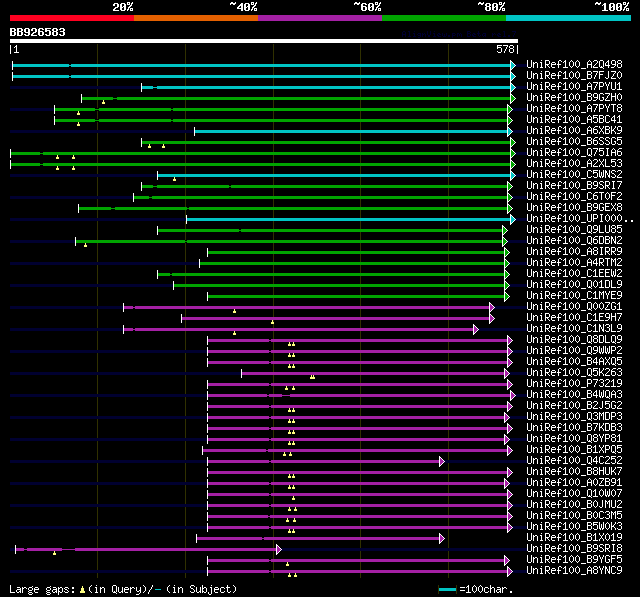Click the UniRef100_B6SSG5 text
Viewport: 640px width, 597px height.
click(x=574, y=142)
